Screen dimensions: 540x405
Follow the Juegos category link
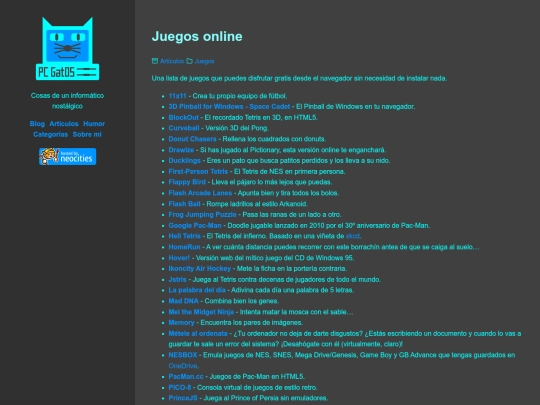pyautogui.click(x=205, y=61)
